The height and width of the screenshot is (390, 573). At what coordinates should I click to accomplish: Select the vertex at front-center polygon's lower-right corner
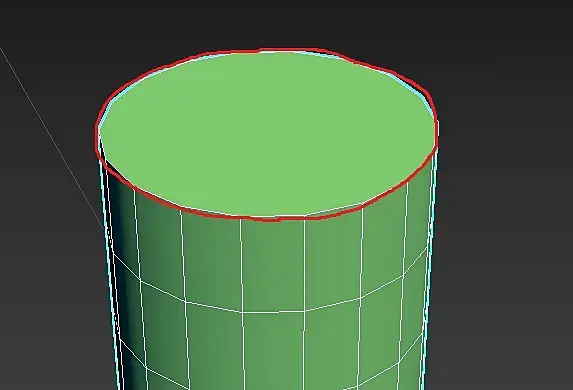(304, 311)
